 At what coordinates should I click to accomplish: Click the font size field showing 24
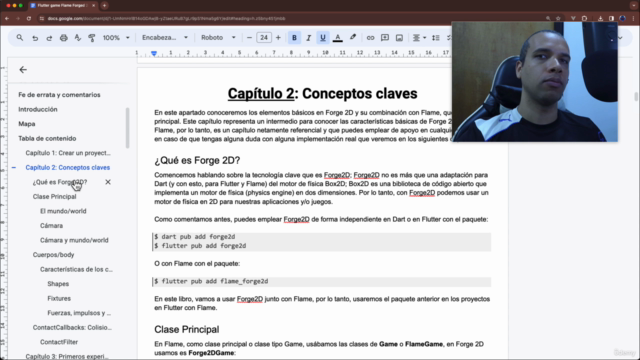tap(264, 38)
